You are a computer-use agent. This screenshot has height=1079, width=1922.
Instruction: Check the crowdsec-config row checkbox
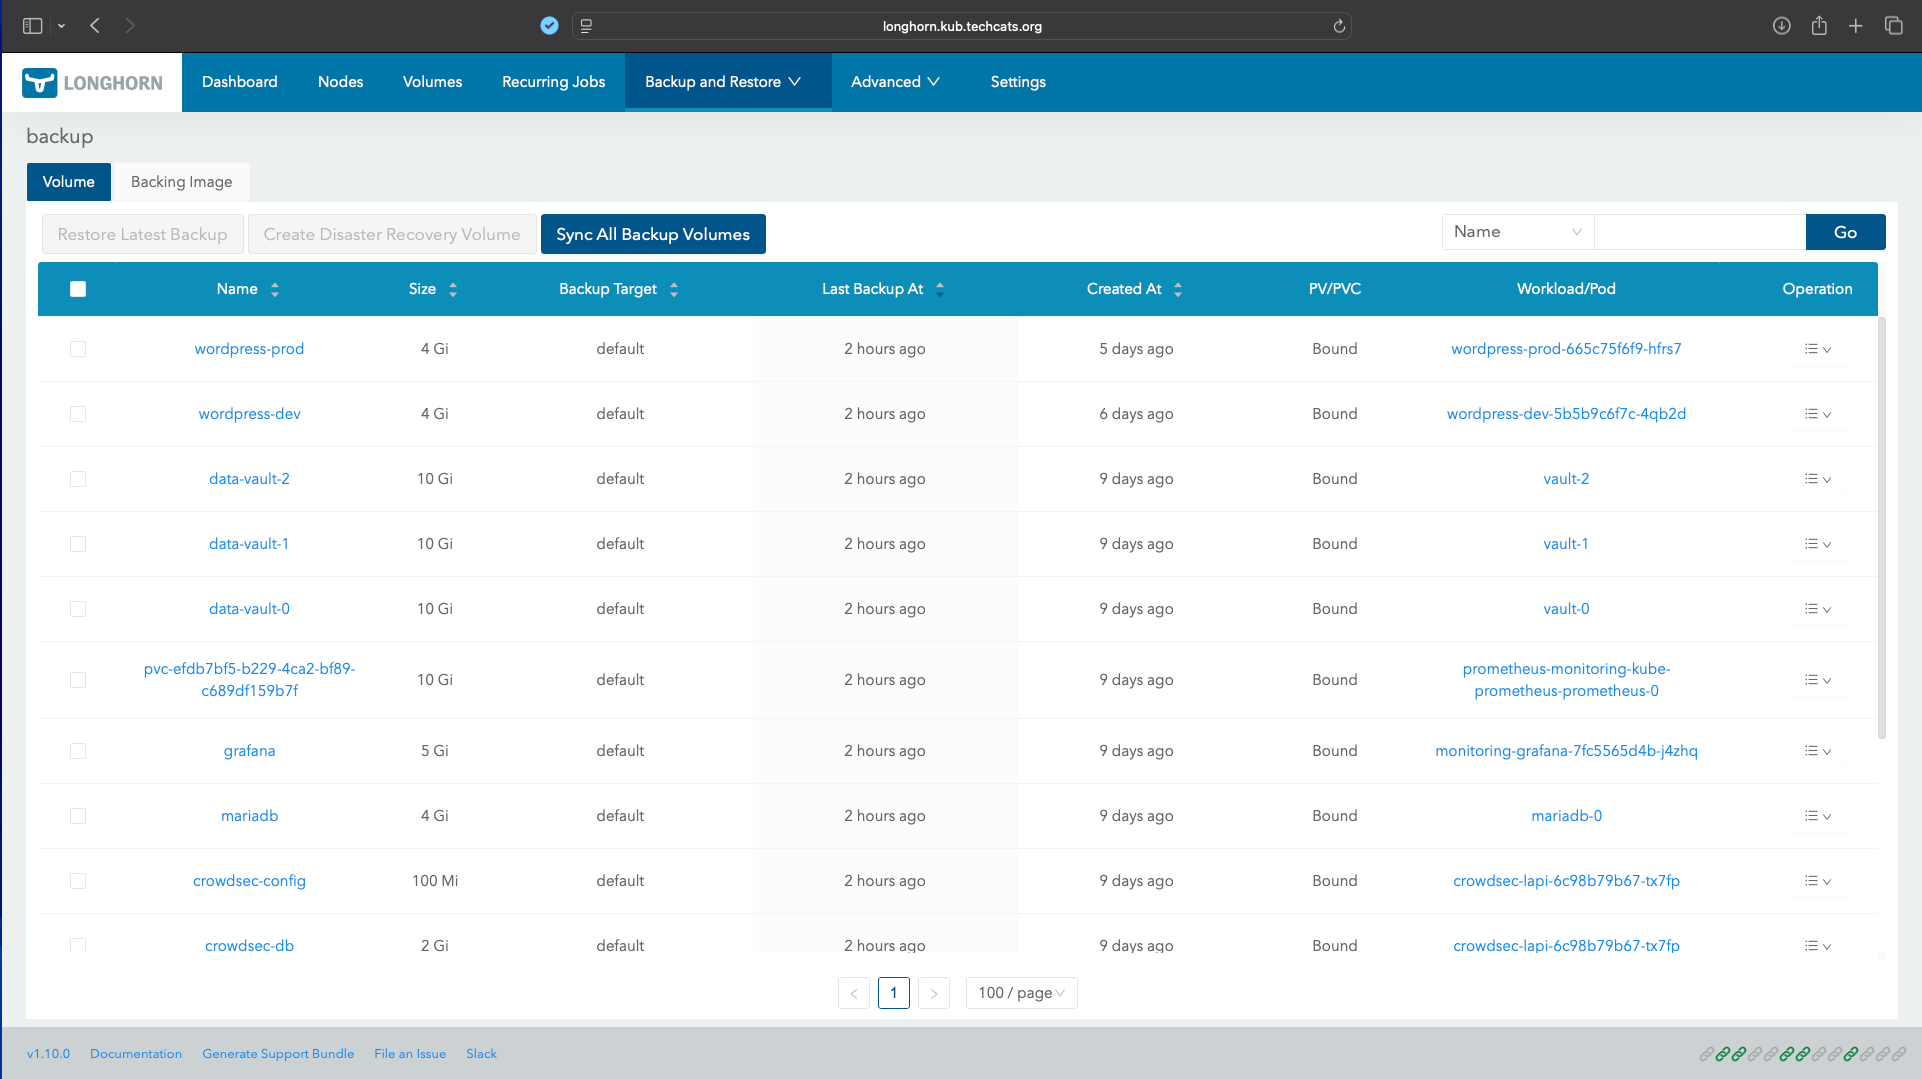point(78,880)
